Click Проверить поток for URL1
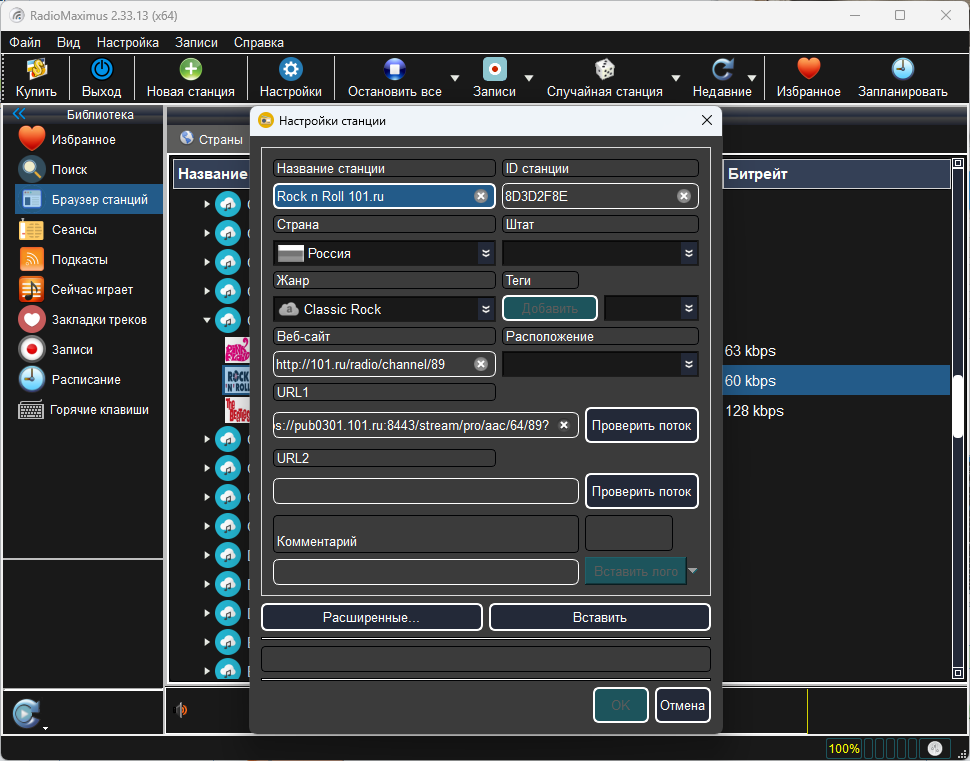 tap(642, 425)
